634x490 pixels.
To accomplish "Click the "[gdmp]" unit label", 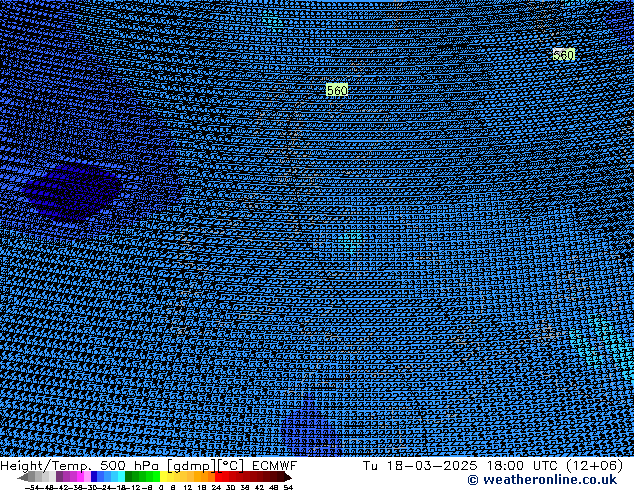I will click(191, 466).
